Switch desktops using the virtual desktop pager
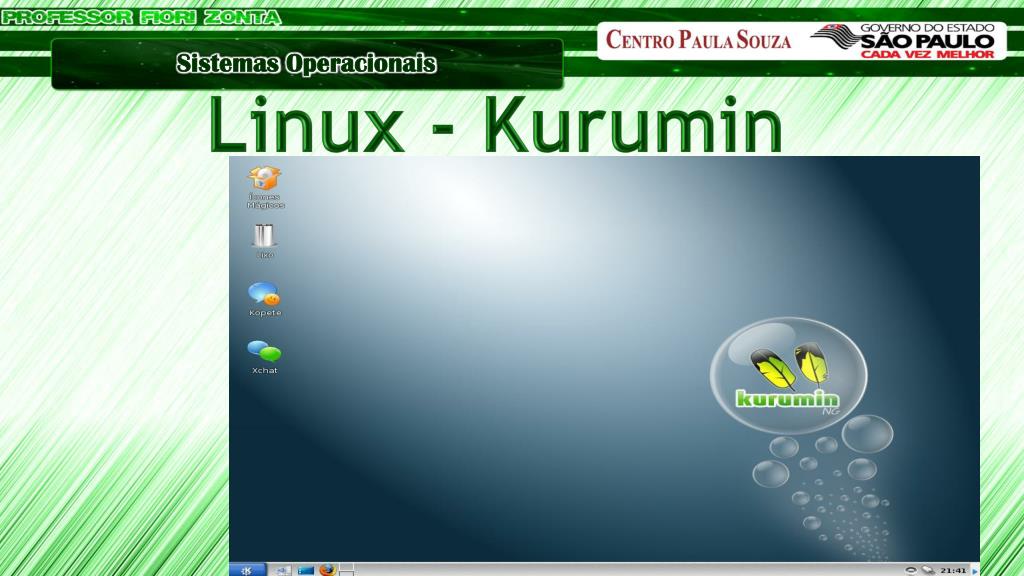1024x576 pixels. click(346, 570)
